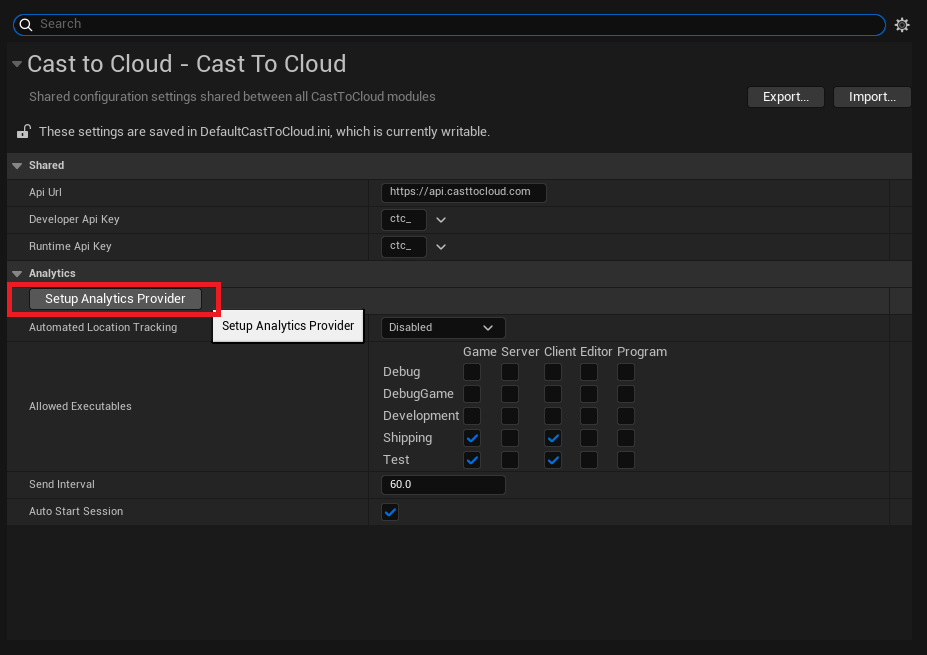Click the search magnifier icon
The width and height of the screenshot is (927, 655).
[x=24, y=24]
